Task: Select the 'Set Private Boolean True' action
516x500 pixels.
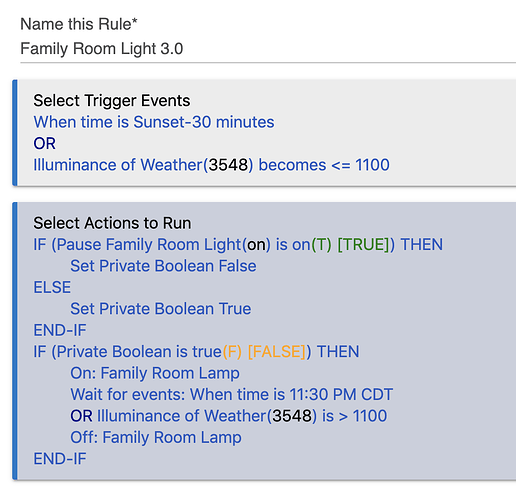Action: 161,309
